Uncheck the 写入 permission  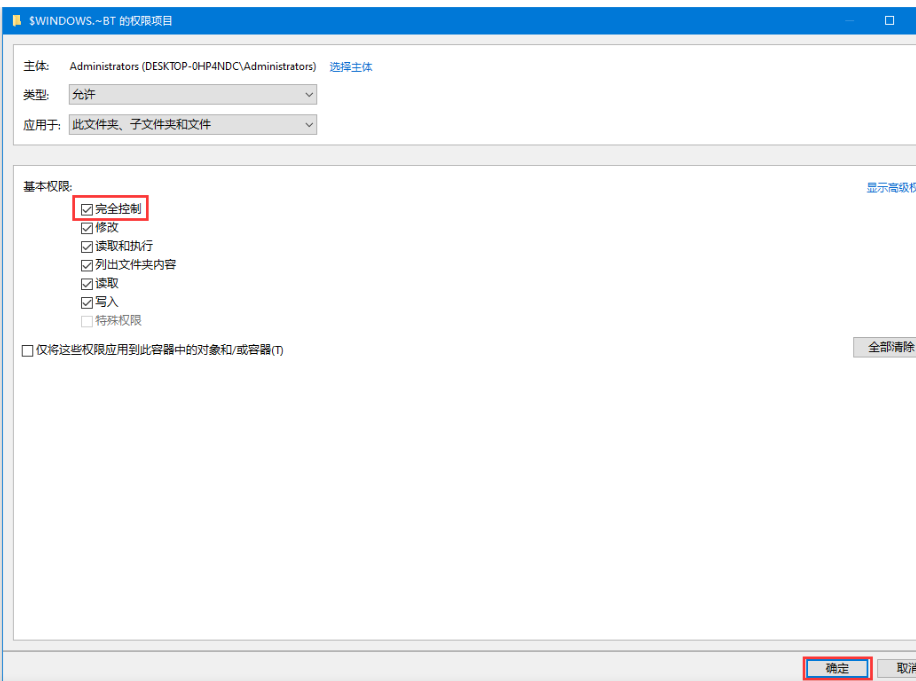pos(87,302)
